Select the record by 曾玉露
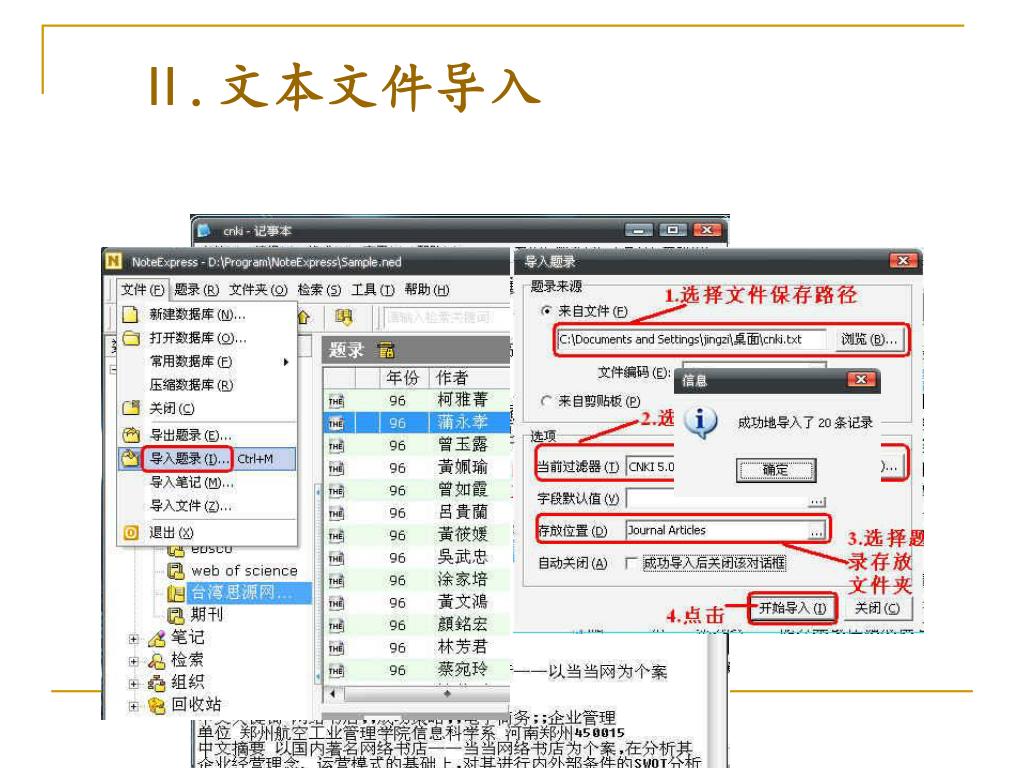The image size is (1024, 768). [x=418, y=445]
